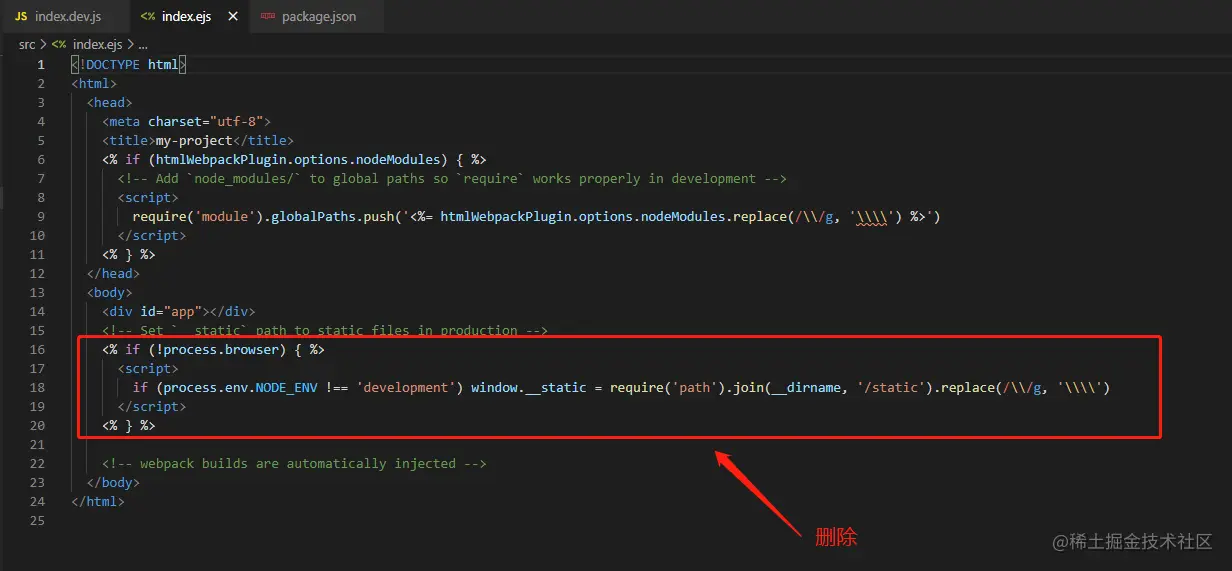This screenshot has height=571, width=1232.
Task: Click the htmlWebpackPlugin.options.nodeModules if-condition line
Action: 294,160
